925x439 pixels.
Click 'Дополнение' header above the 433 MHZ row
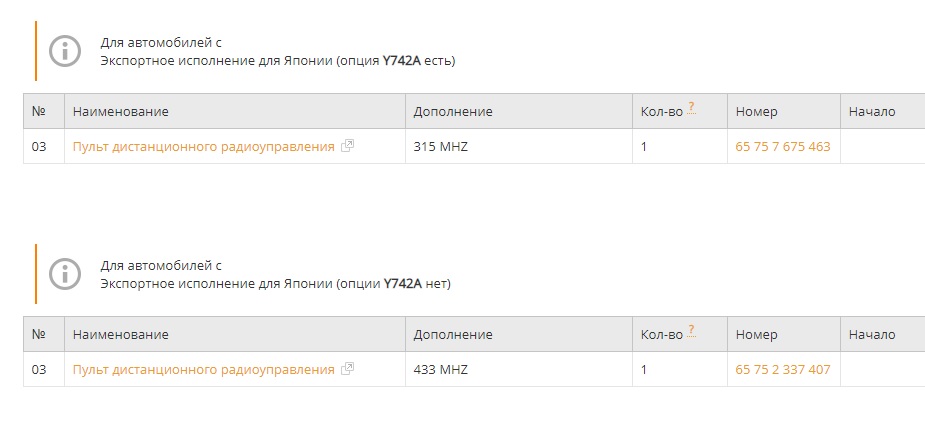pos(453,335)
